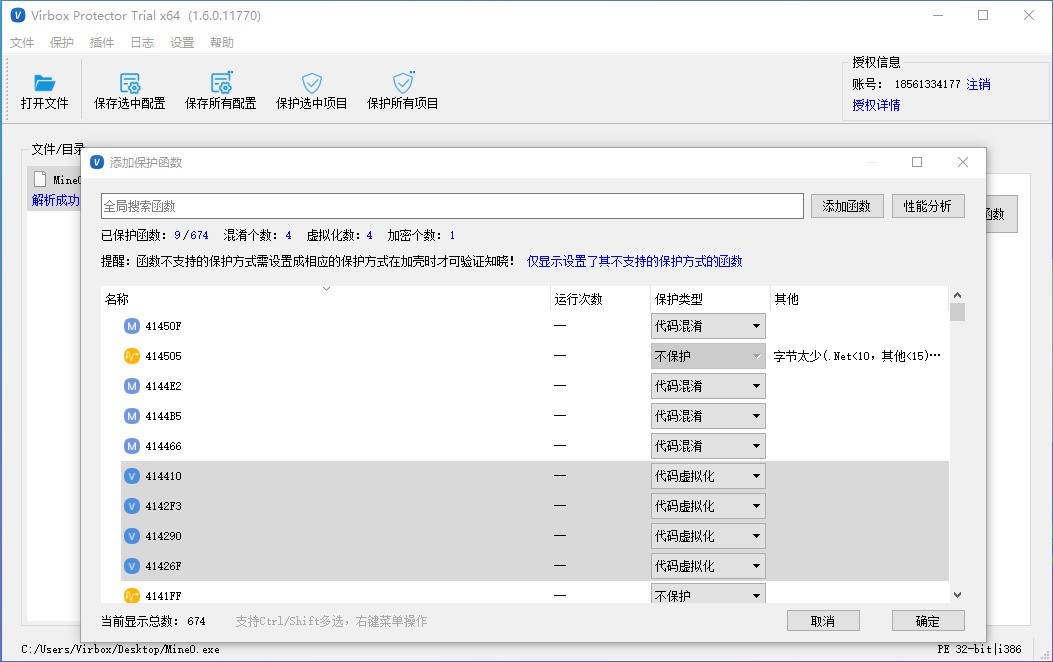The image size is (1053, 662).
Task: Click the logo icon of 添加保护函数 dialog
Action: coord(97,162)
